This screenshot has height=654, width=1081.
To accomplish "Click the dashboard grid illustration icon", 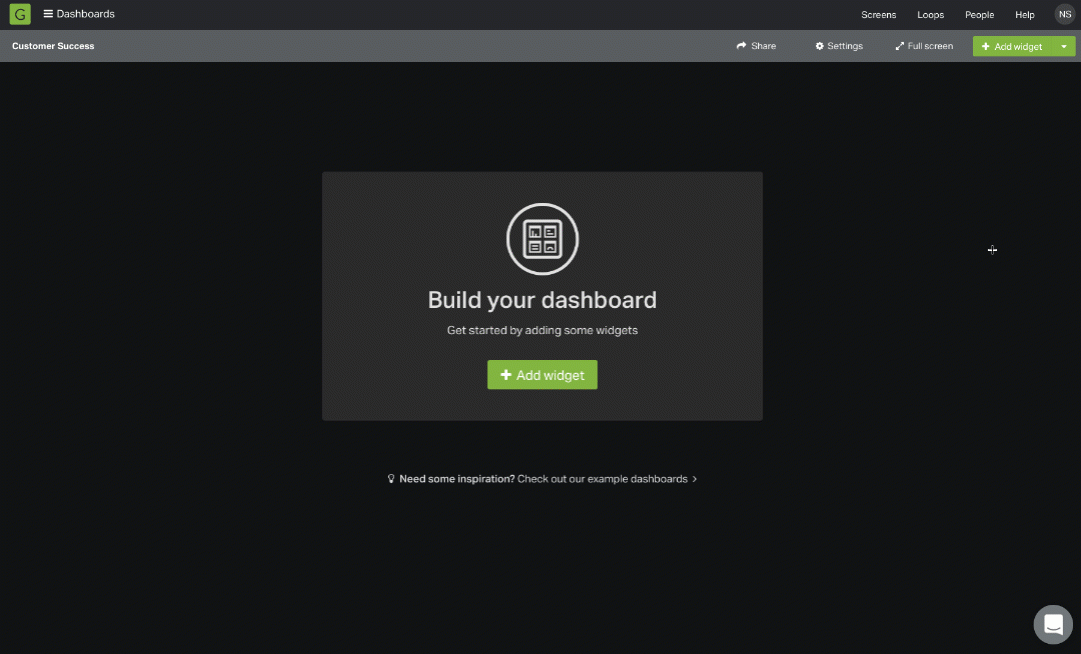I will [542, 239].
